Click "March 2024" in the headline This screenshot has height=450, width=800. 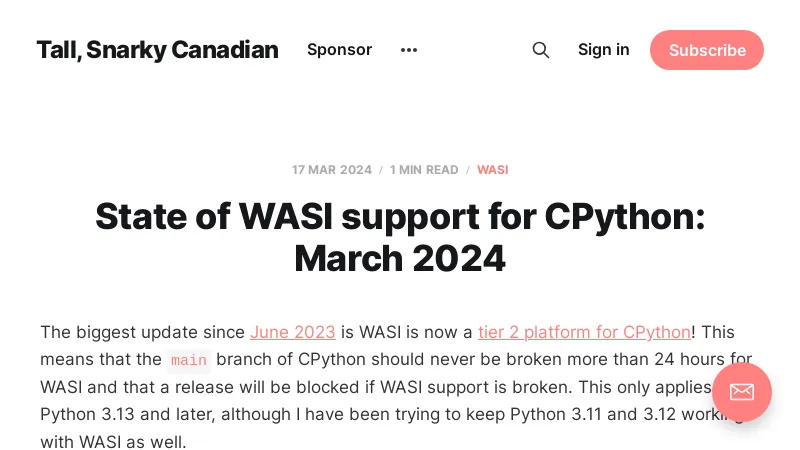tap(400, 259)
